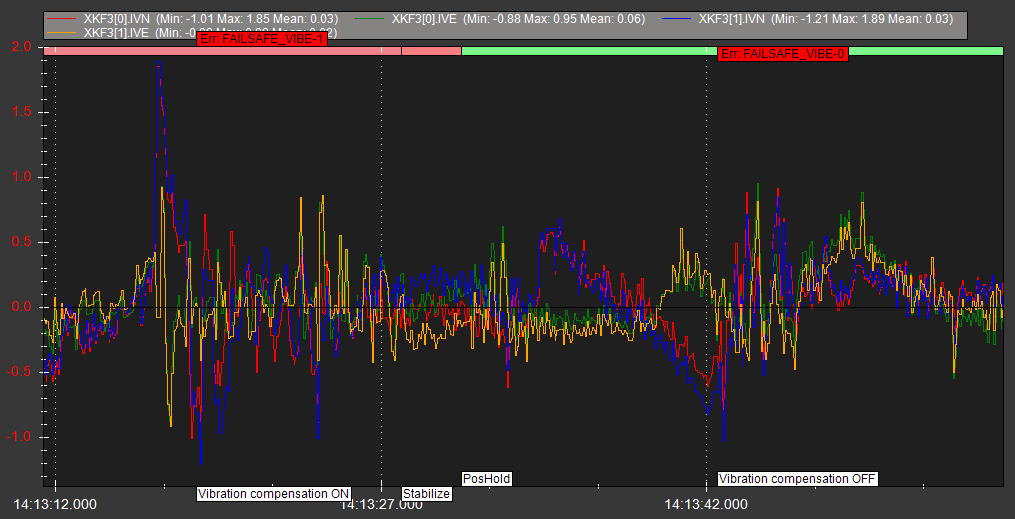The width and height of the screenshot is (1015, 519).
Task: Select the Vibration compensation OFF label
Action: (x=797, y=479)
